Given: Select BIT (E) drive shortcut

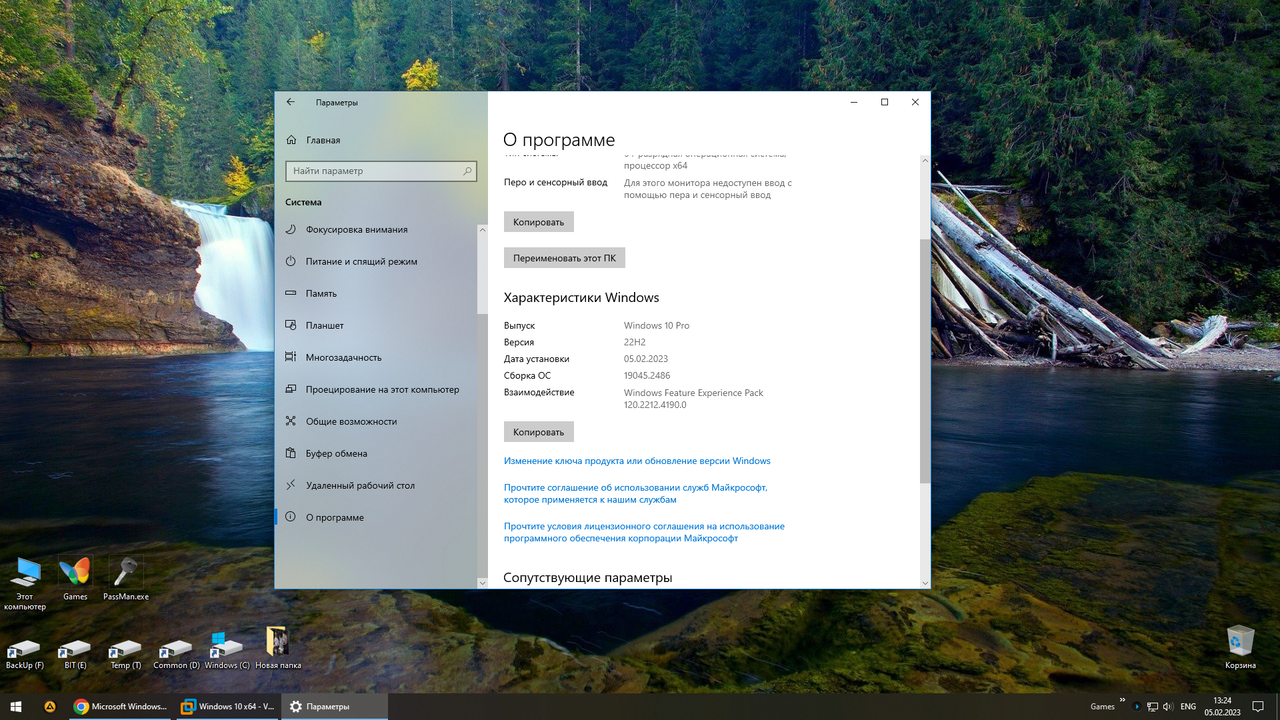Looking at the screenshot, I should (75, 655).
